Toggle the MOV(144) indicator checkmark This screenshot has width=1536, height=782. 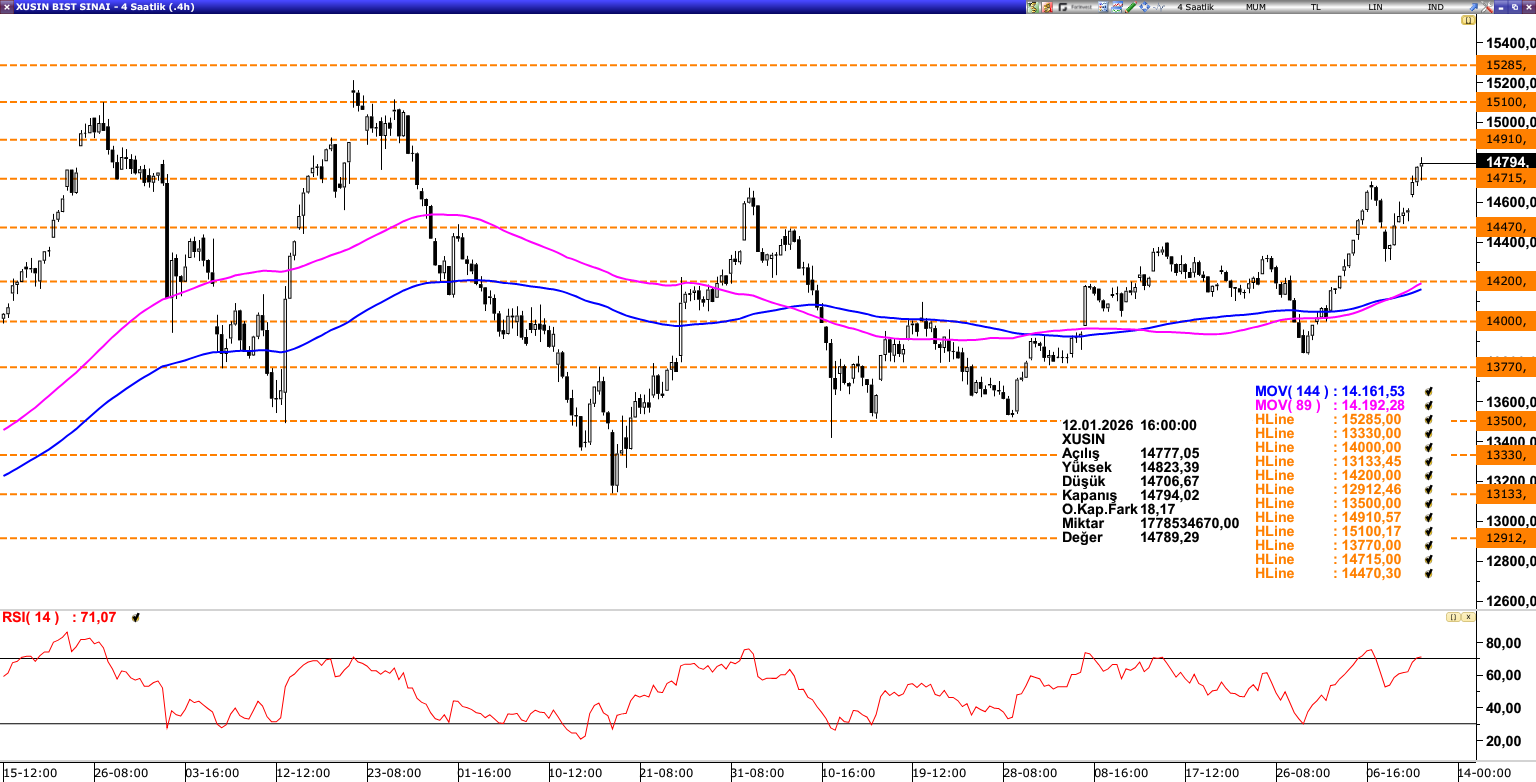1430,392
